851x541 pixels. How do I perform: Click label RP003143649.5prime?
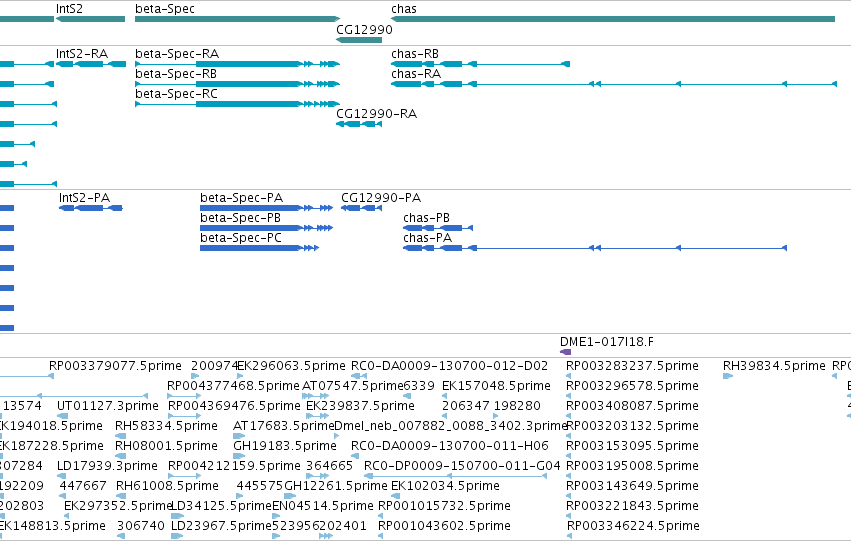click(x=632, y=486)
